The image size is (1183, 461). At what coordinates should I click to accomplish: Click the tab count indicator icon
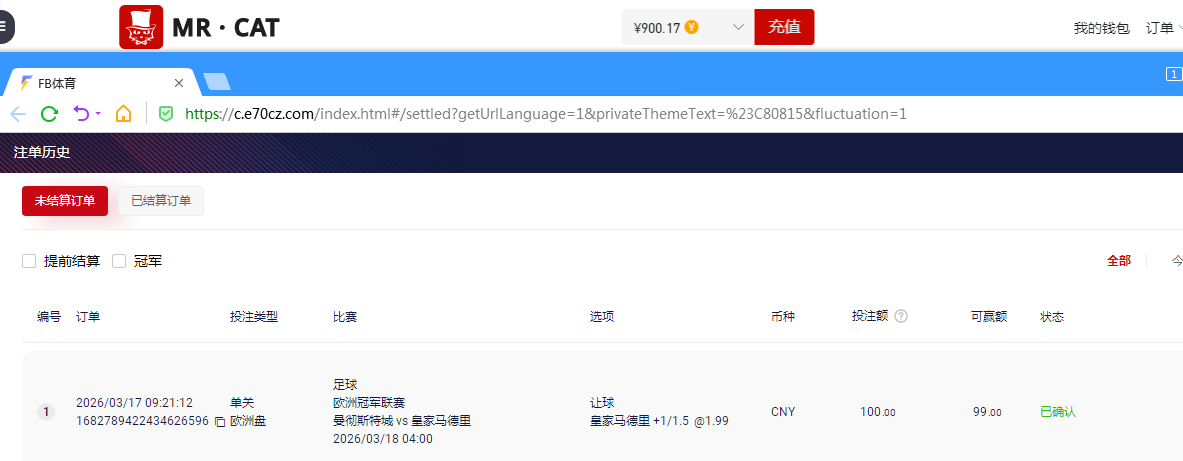pyautogui.click(x=1173, y=74)
